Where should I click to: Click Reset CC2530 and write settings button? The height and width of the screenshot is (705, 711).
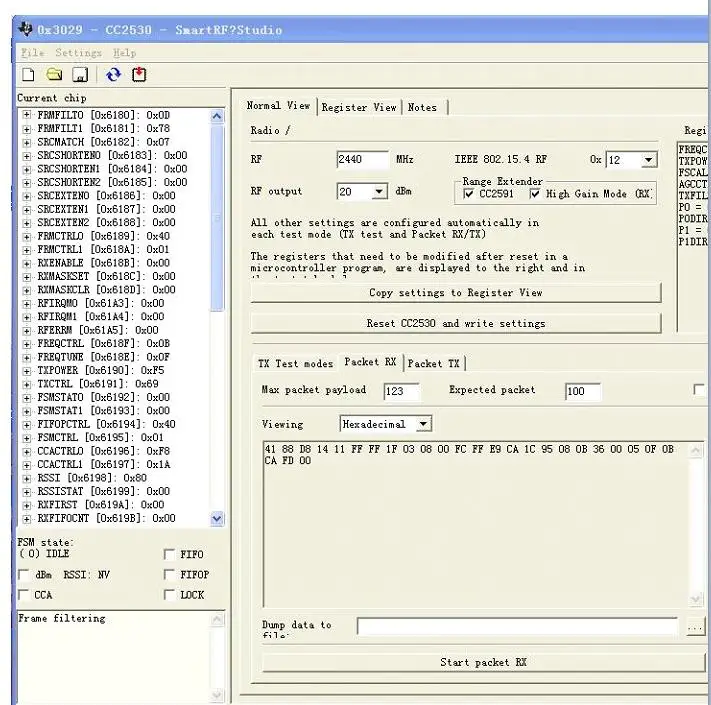pyautogui.click(x=456, y=323)
